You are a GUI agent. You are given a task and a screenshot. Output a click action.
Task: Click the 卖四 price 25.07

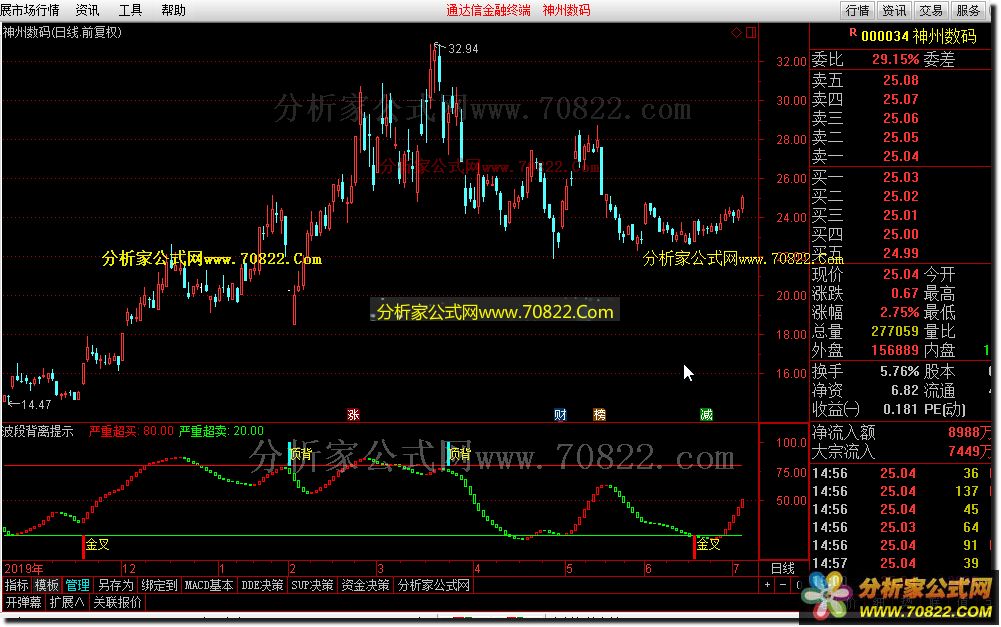(901, 100)
